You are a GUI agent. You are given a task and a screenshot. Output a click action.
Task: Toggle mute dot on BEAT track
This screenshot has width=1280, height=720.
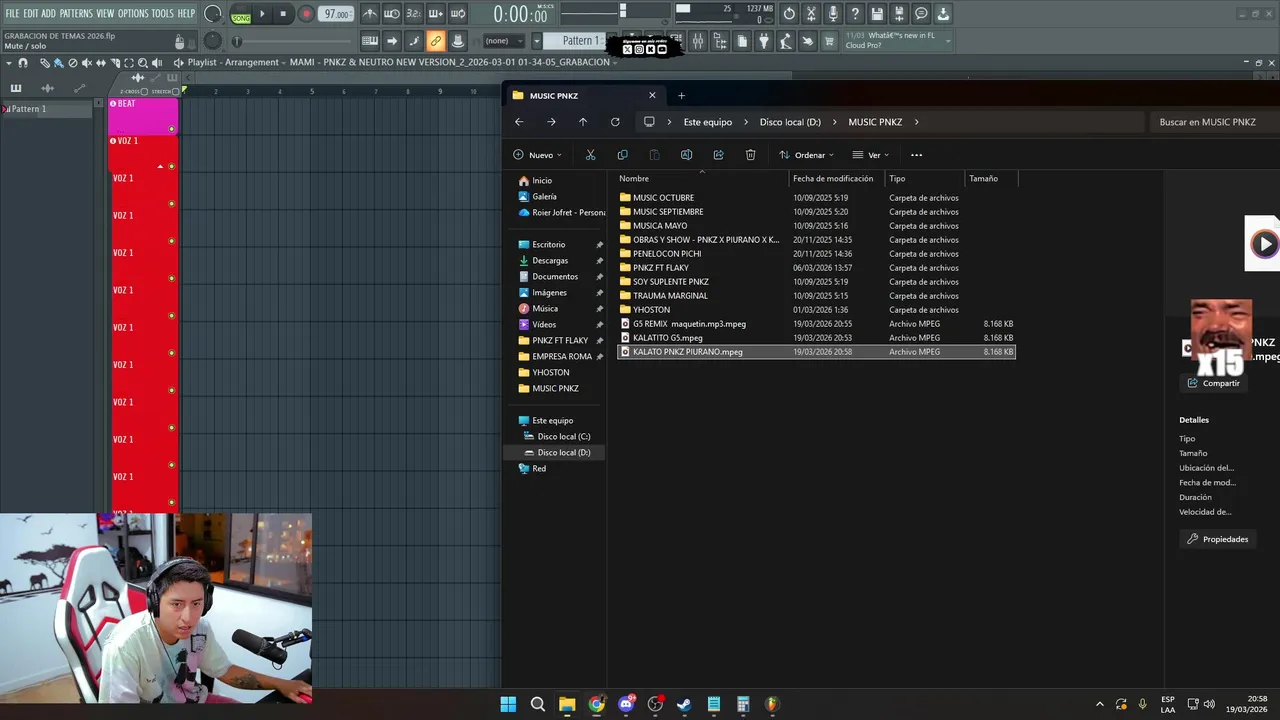pyautogui.click(x=172, y=129)
